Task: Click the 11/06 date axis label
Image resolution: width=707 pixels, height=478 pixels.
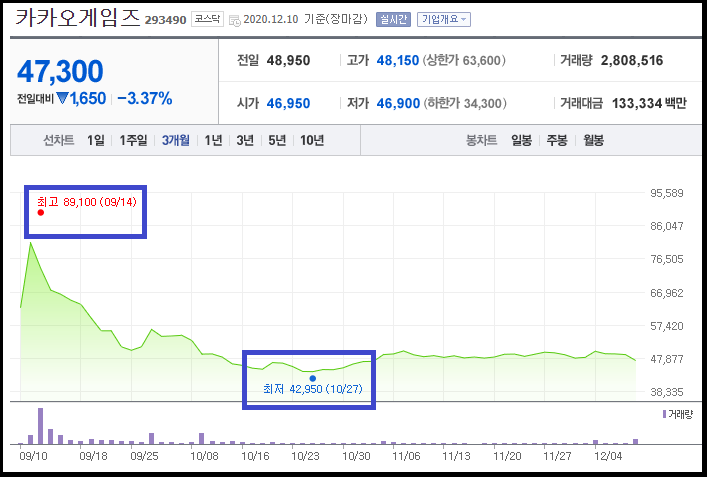Action: pyautogui.click(x=406, y=456)
